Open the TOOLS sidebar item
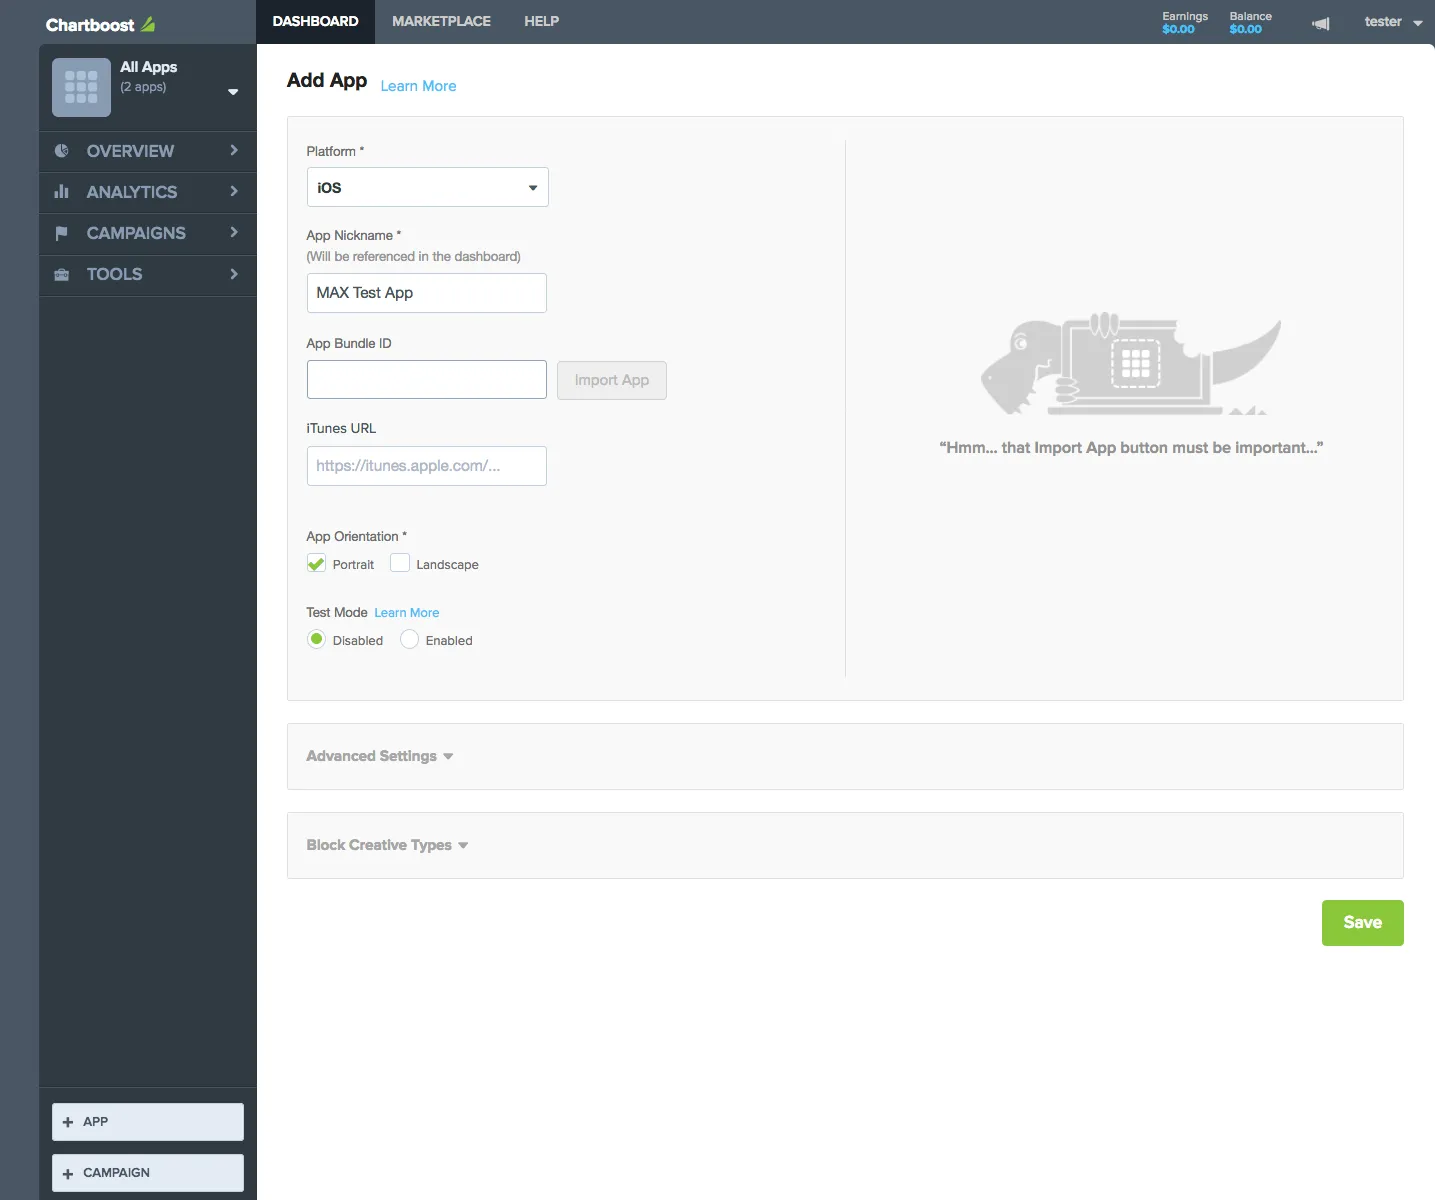This screenshot has height=1200, width=1435. click(148, 274)
